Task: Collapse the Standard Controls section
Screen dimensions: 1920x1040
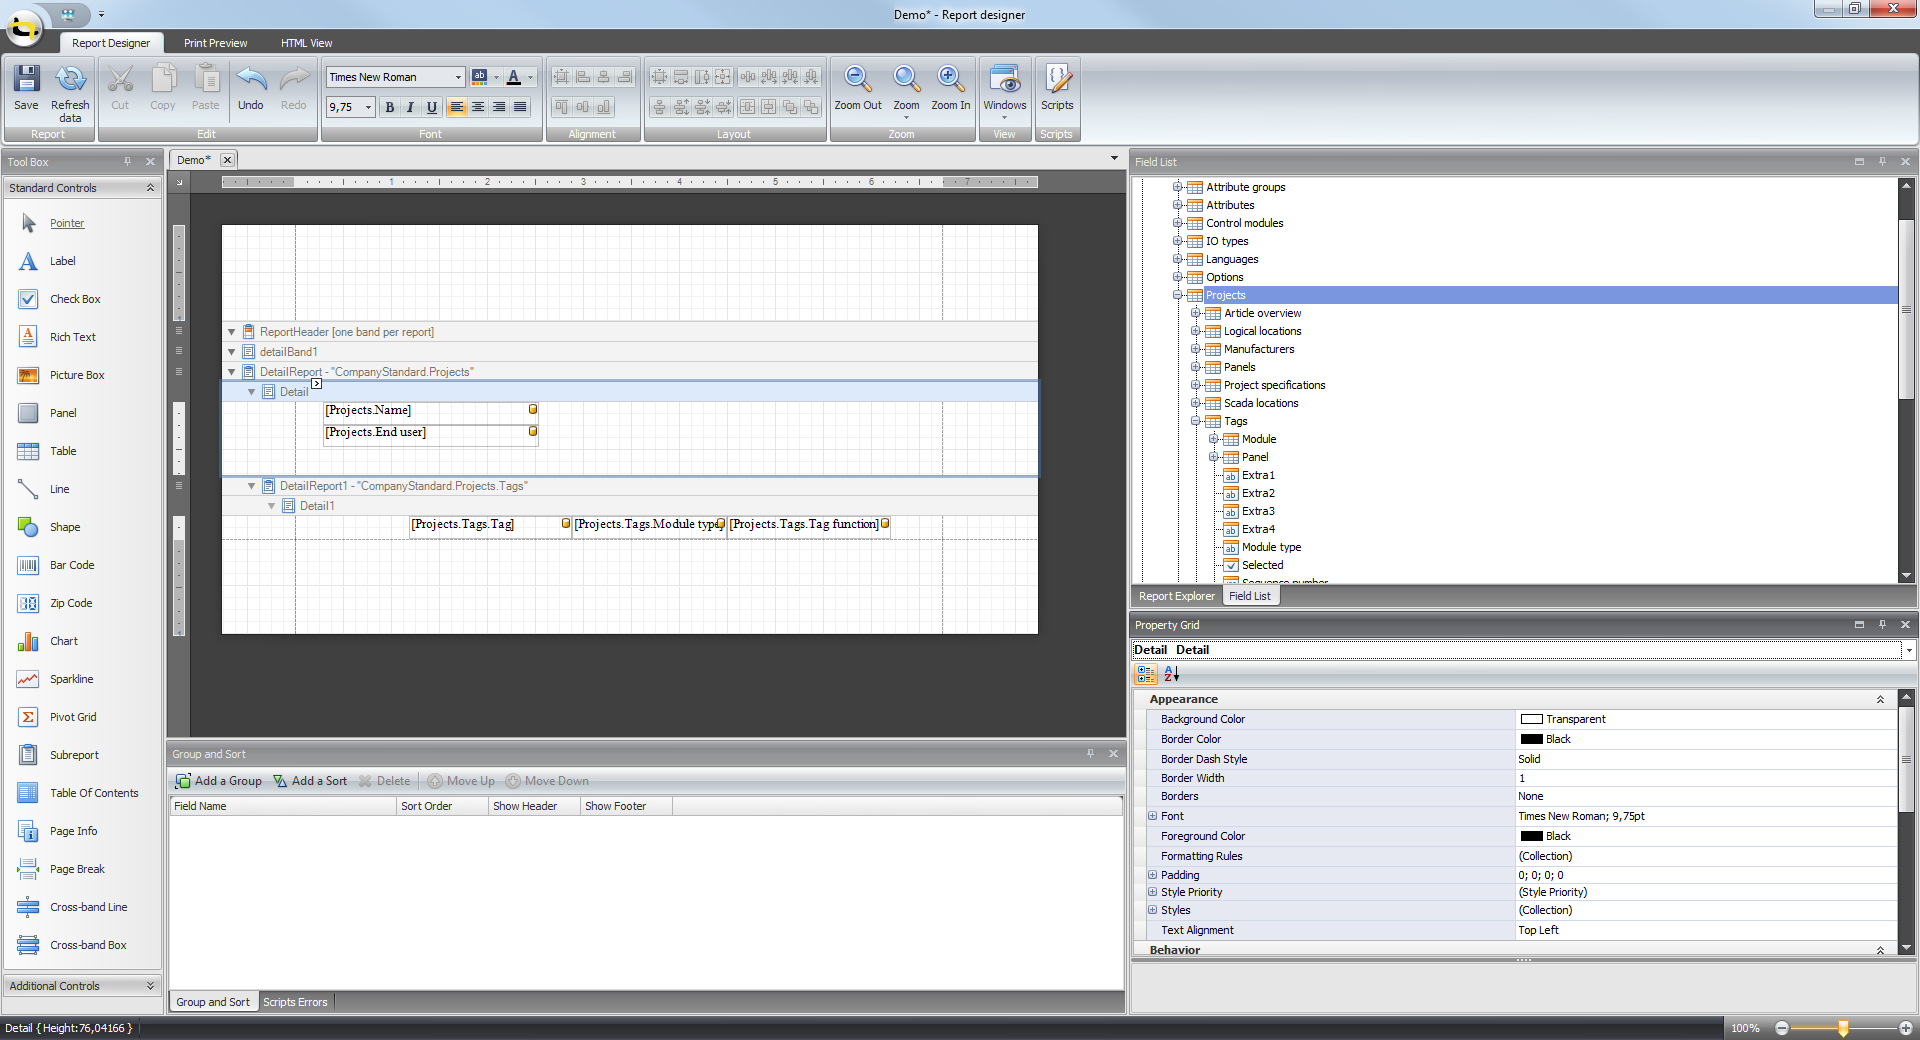Action: point(151,188)
